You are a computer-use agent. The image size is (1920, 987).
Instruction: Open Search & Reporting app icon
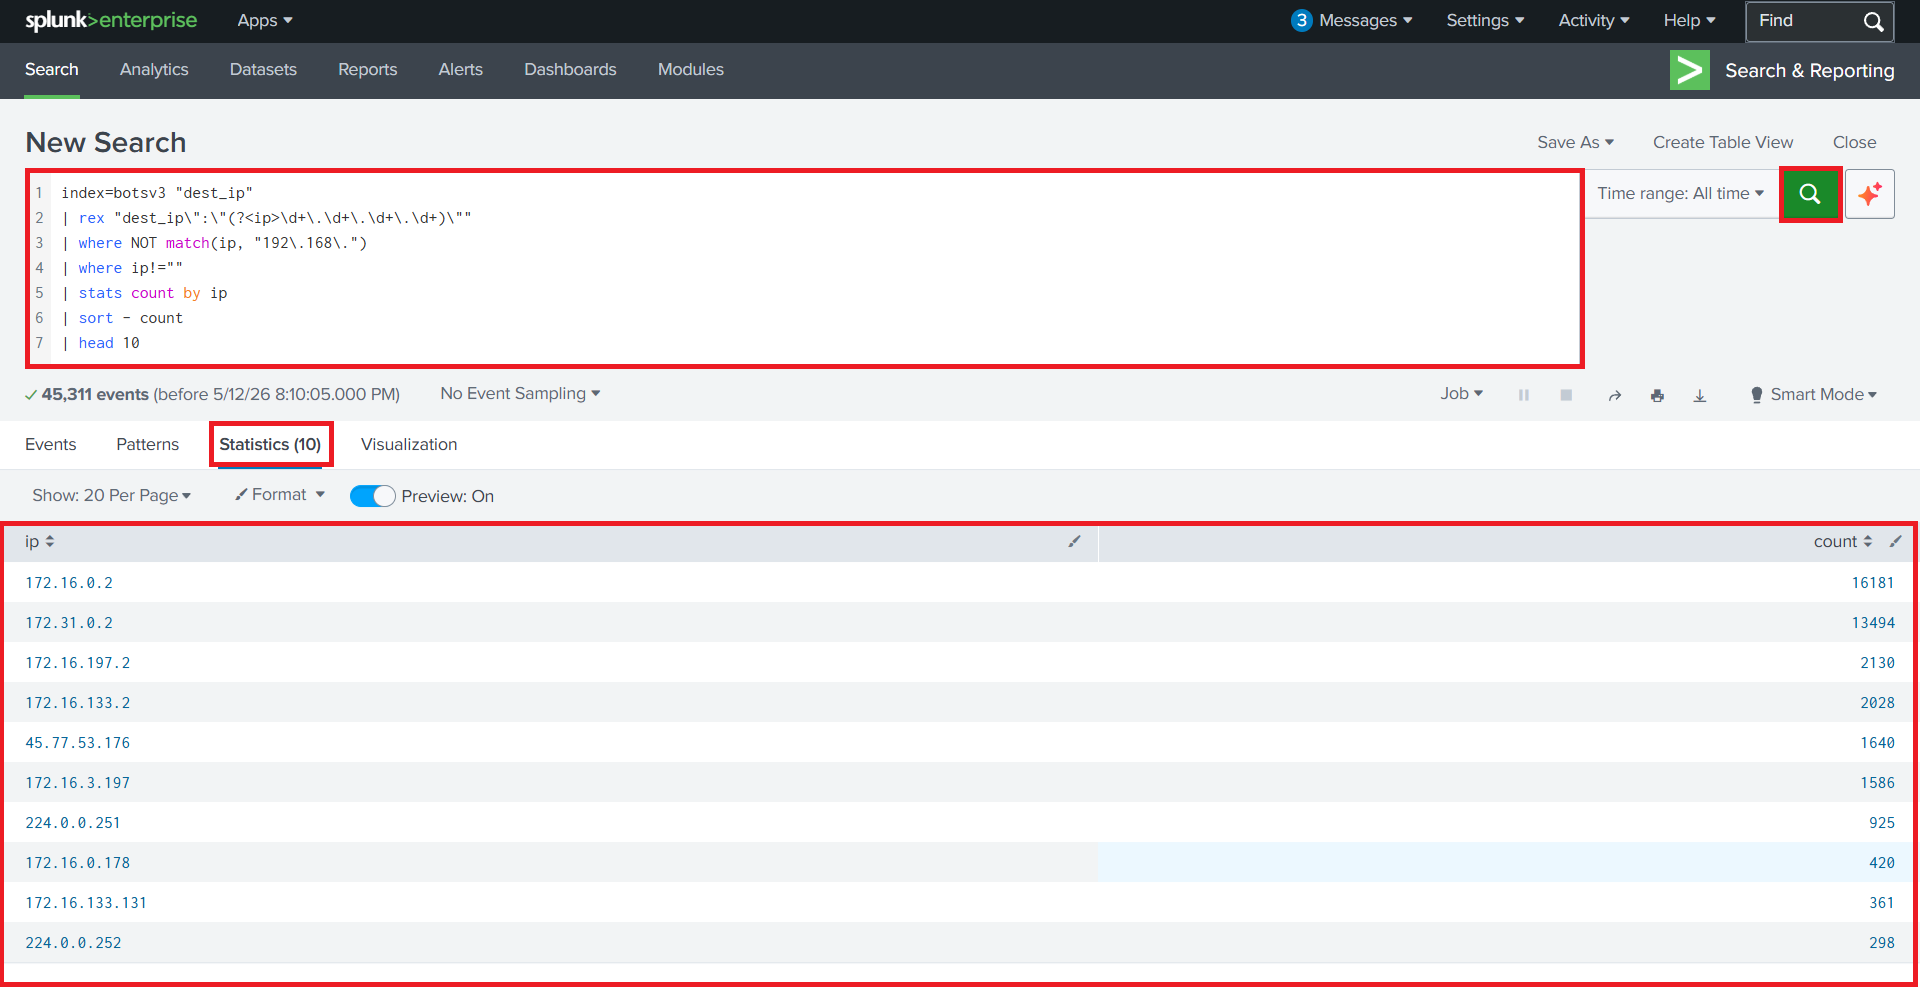click(1689, 70)
